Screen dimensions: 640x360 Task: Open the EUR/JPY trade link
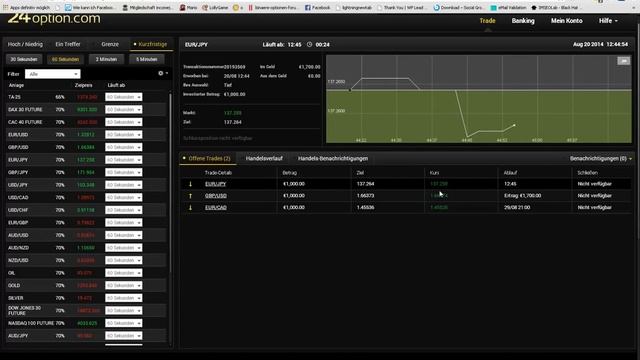(x=216, y=184)
